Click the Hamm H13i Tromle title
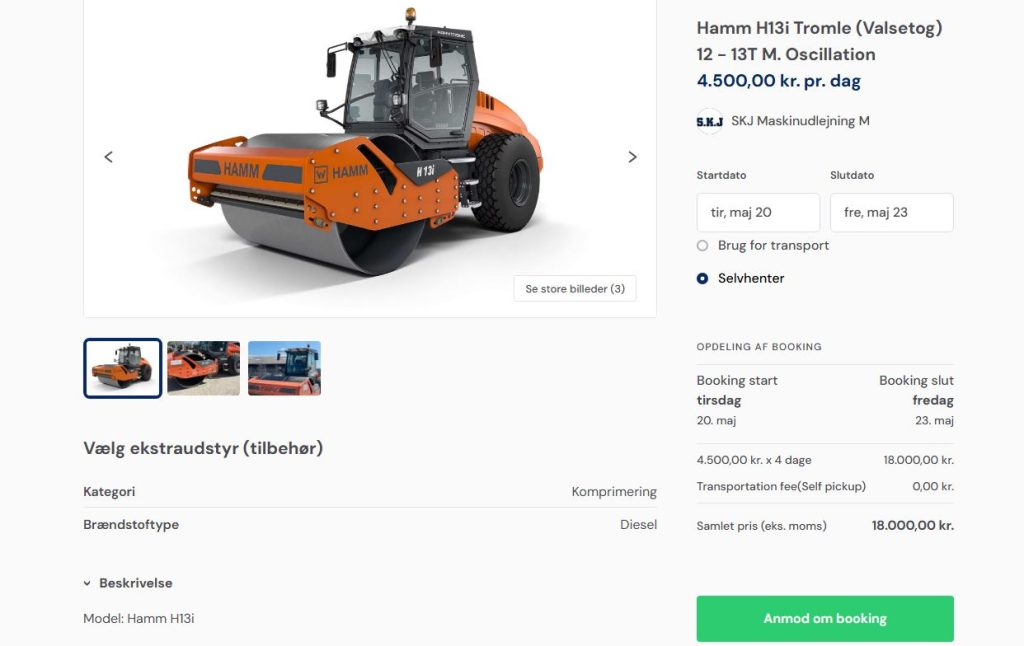Screen dimensions: 1024x646 pos(819,41)
